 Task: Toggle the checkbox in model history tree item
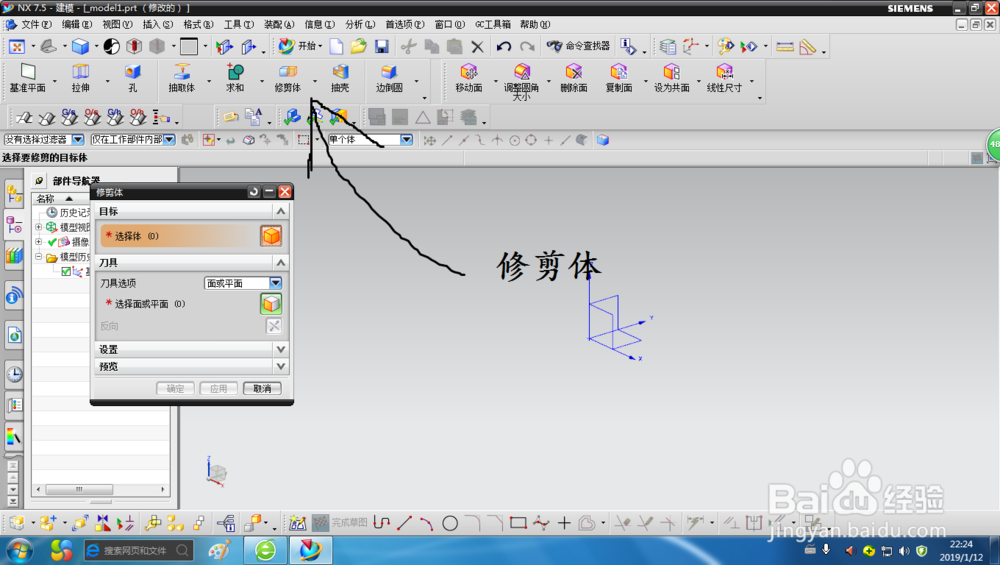point(66,272)
